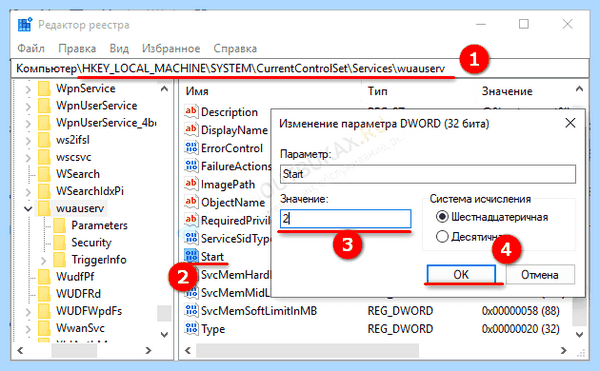This screenshot has height=371, width=600.
Task: Click the values pane scroll-right arrow
Action: (563, 350)
